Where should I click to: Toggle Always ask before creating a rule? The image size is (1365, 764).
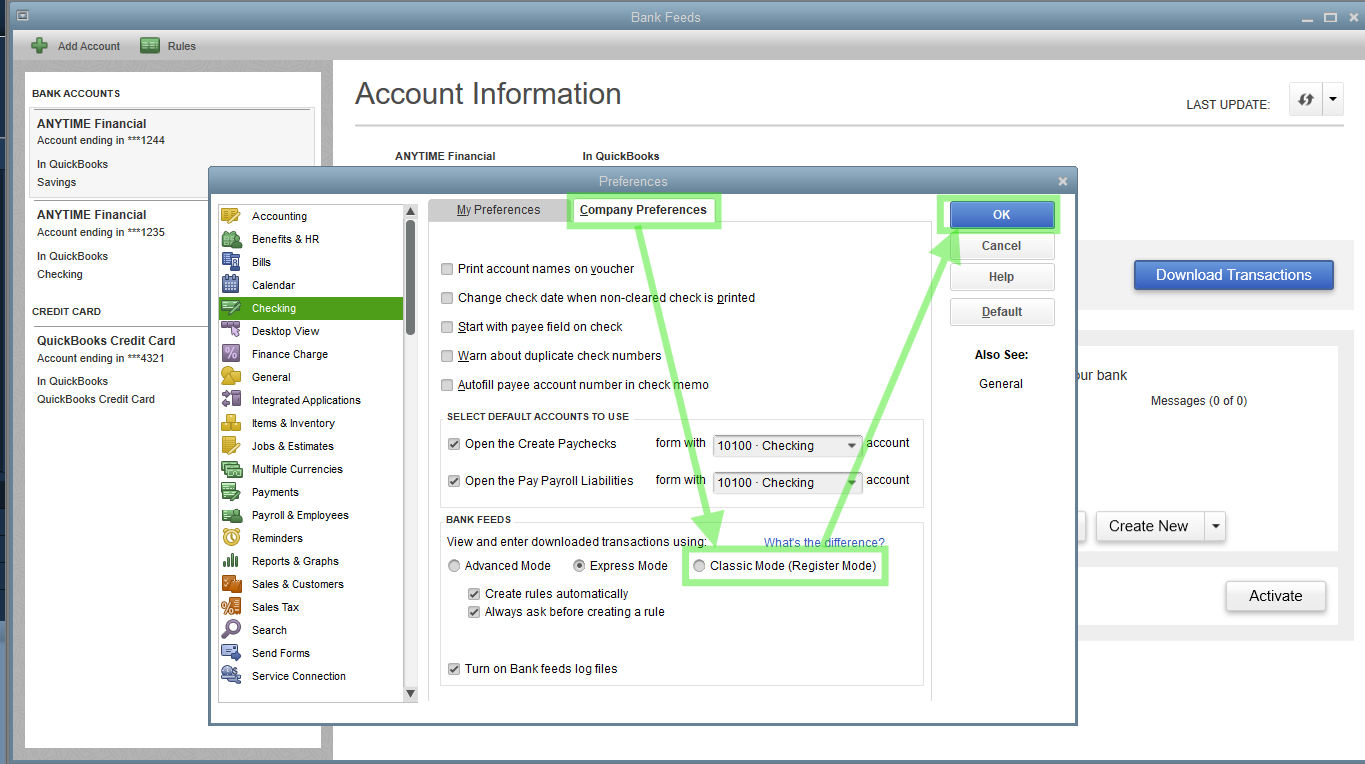click(474, 612)
